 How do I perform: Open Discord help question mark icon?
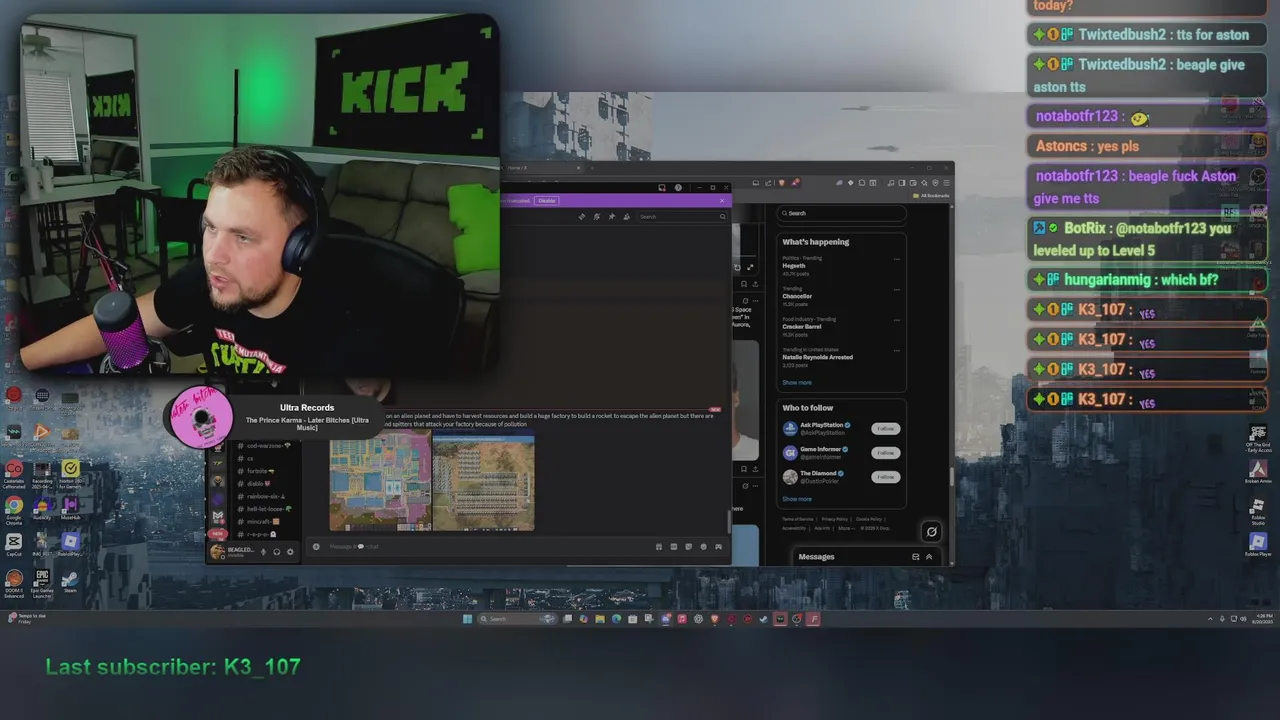[x=678, y=187]
